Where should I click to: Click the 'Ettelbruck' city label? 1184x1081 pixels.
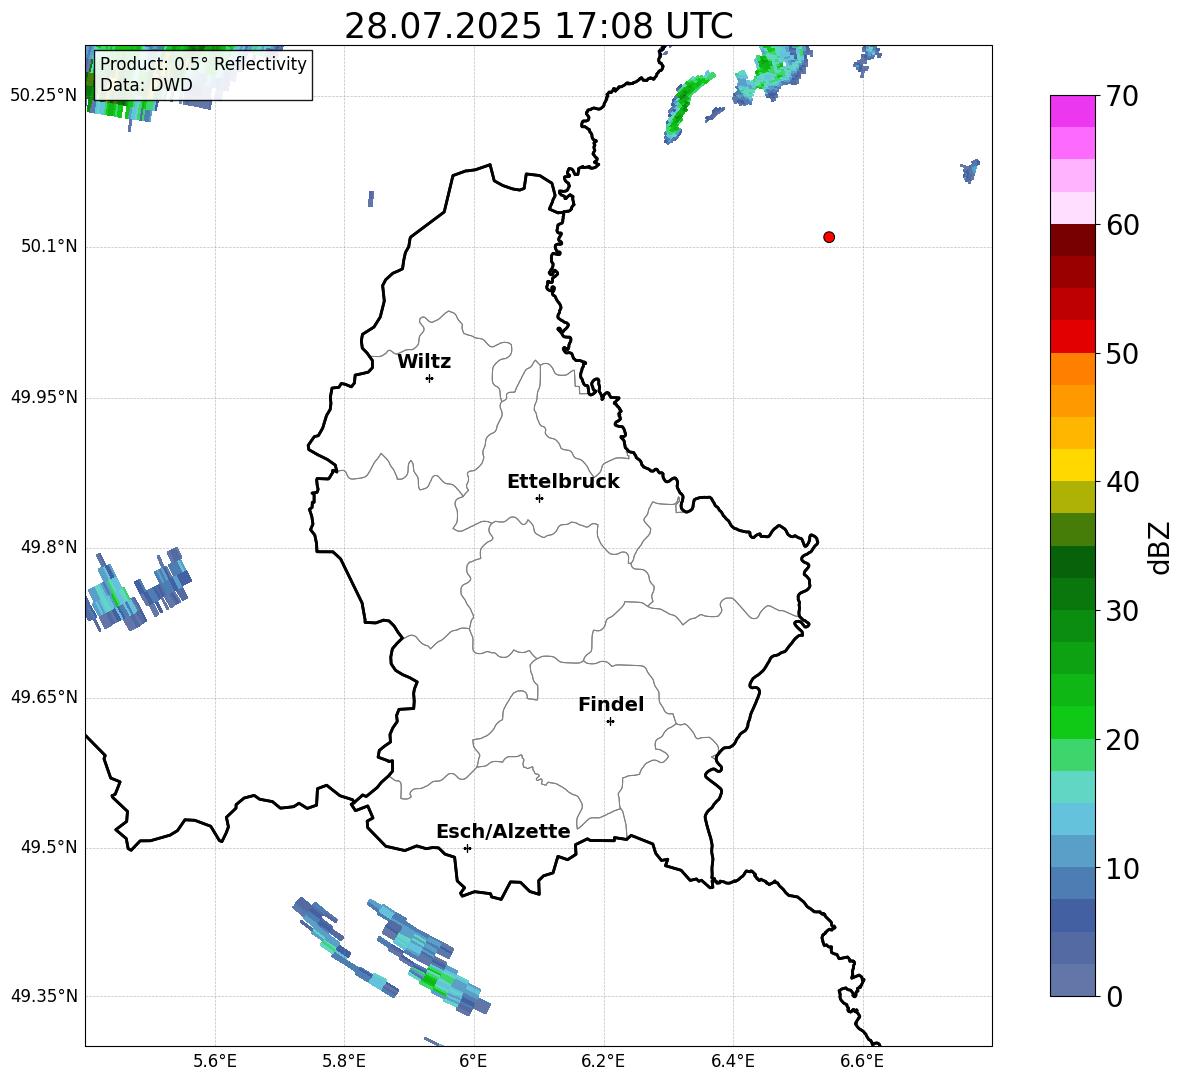tap(563, 482)
